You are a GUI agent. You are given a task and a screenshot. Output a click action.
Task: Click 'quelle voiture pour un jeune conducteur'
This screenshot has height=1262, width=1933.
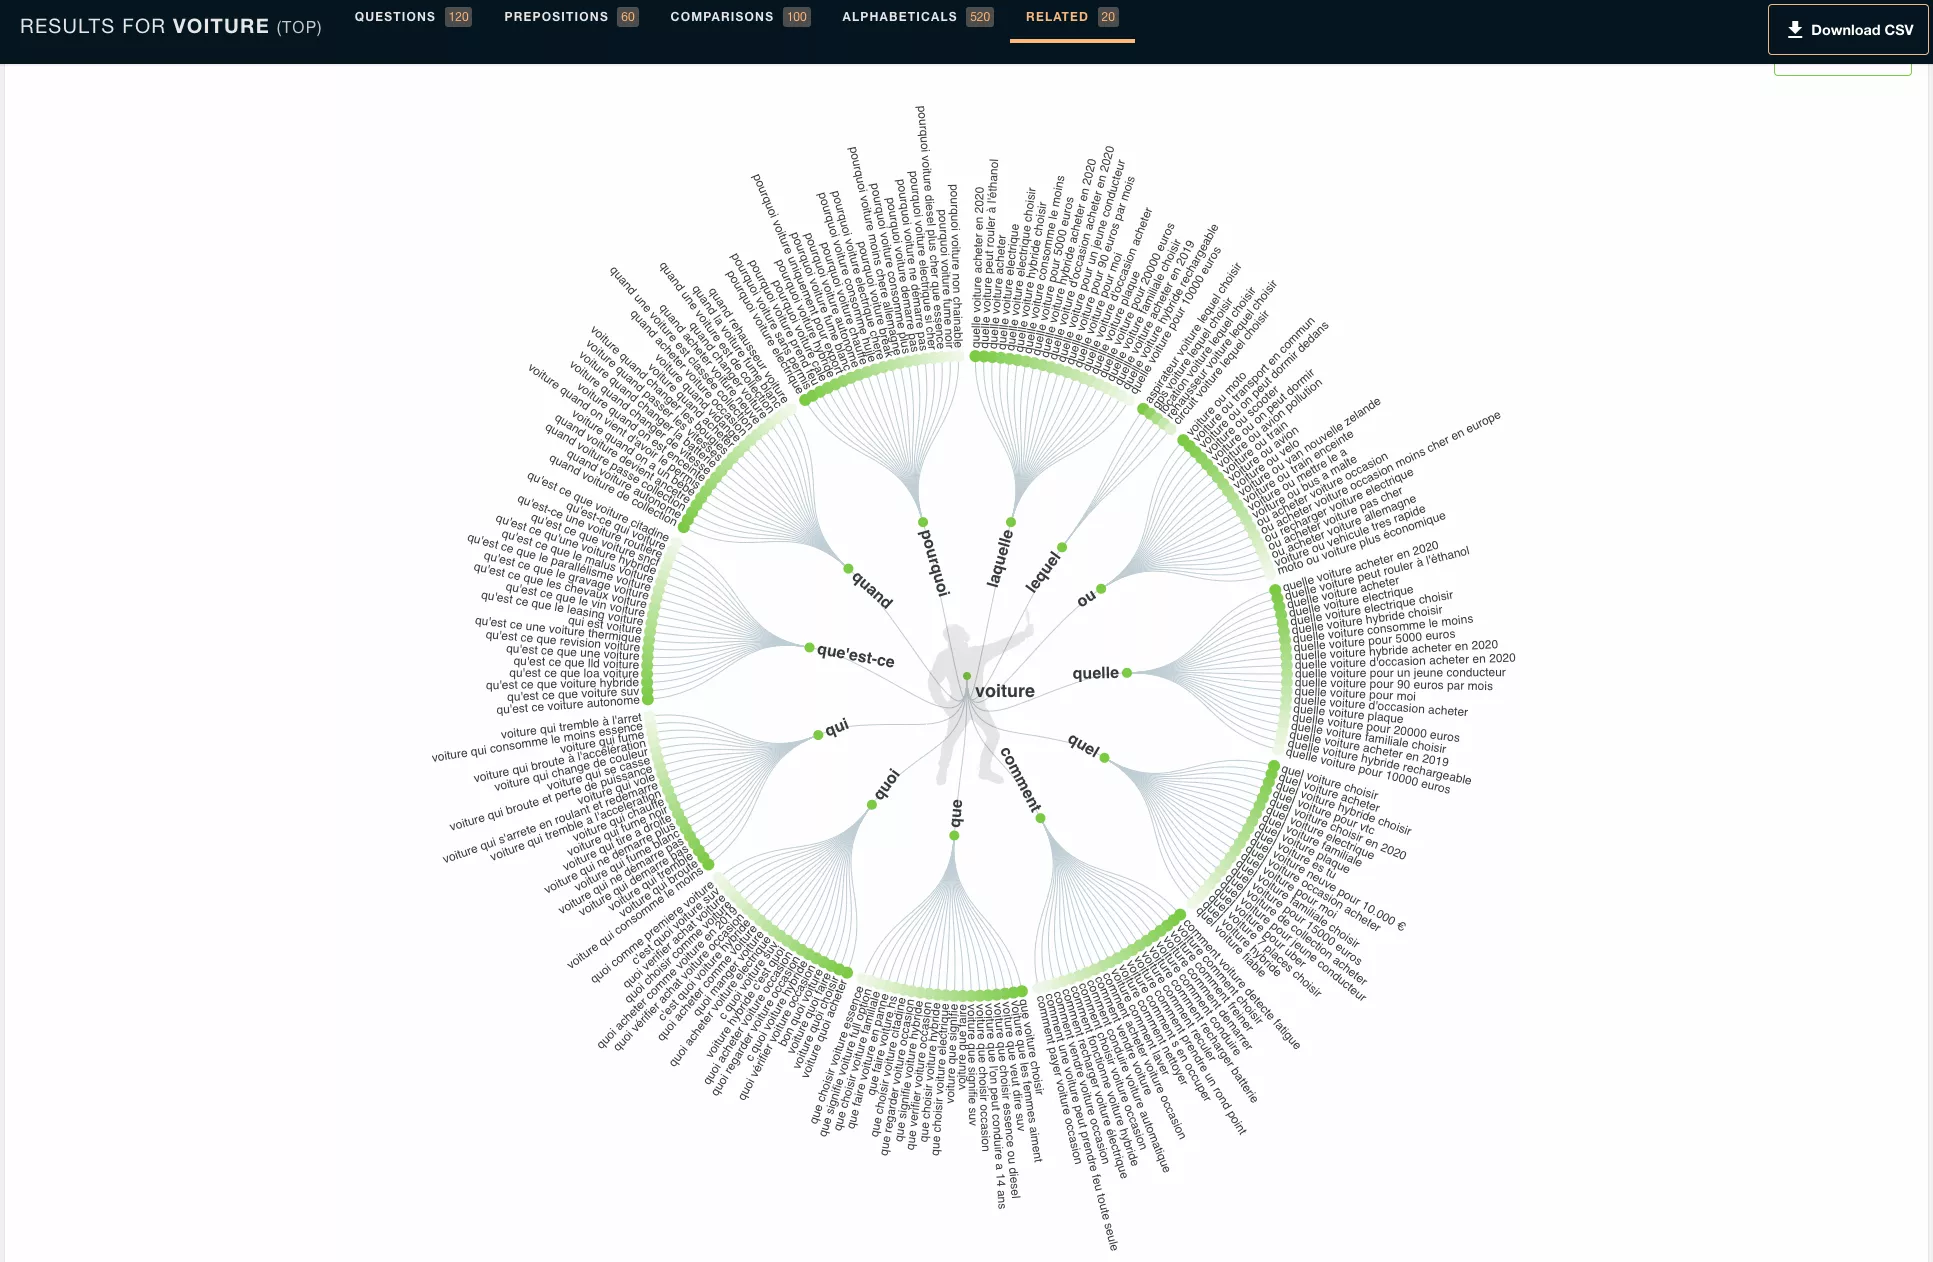coord(1400,673)
